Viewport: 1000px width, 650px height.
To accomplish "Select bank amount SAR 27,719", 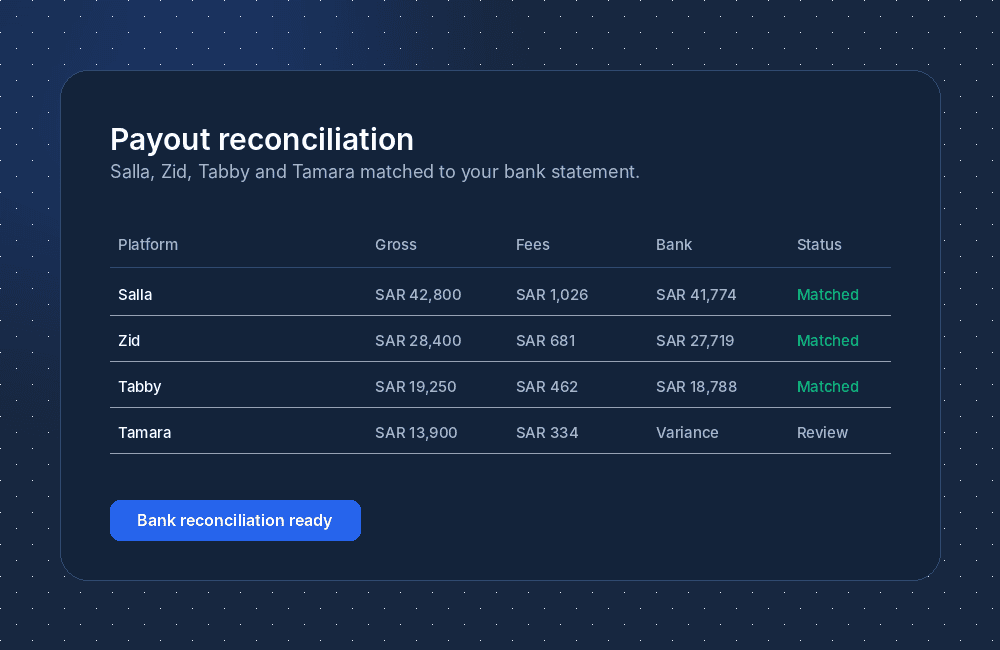I will 695,341.
